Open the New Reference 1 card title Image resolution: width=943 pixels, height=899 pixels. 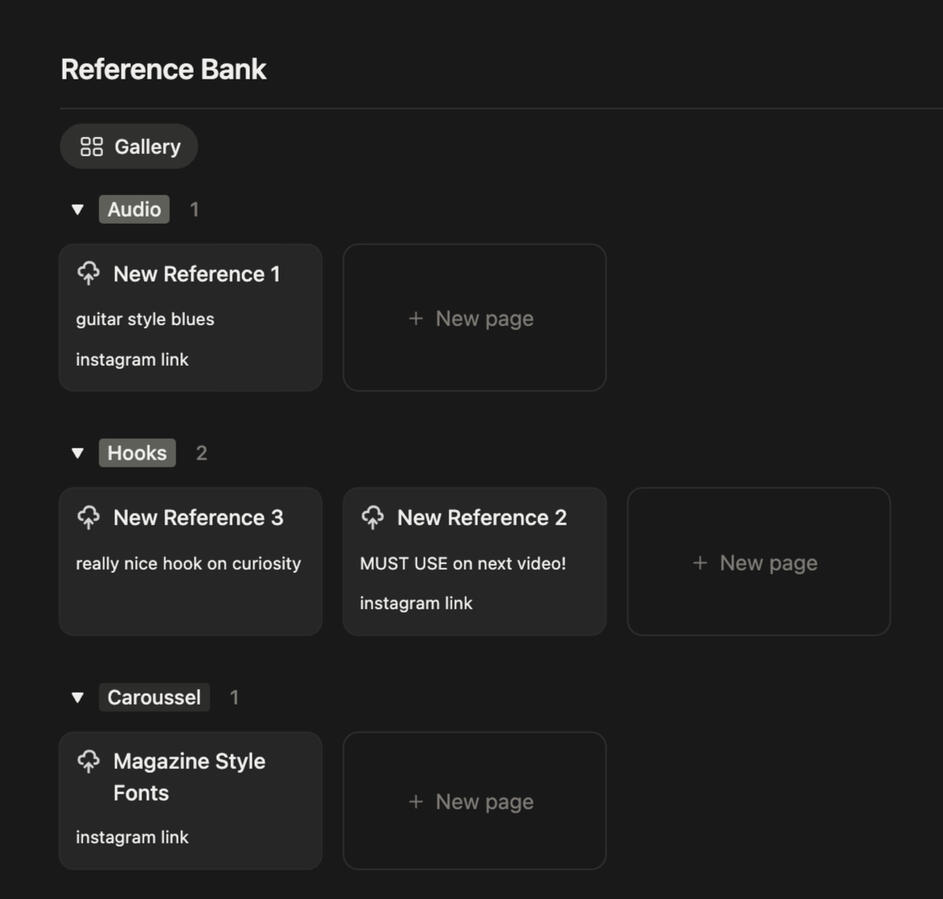(196, 274)
